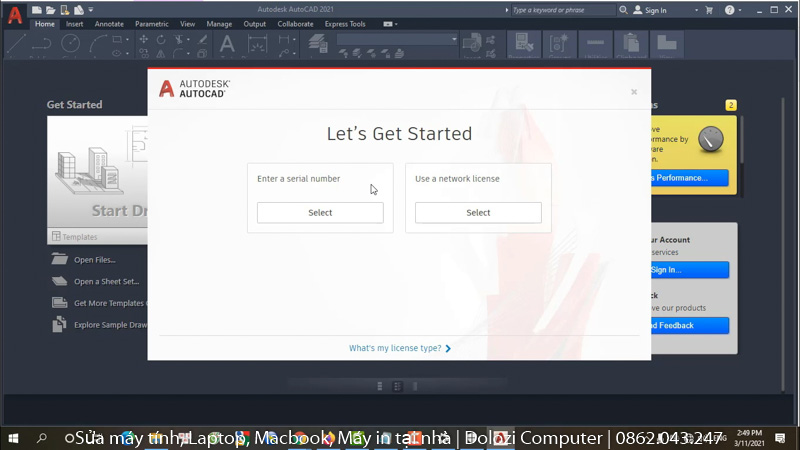Switch to the Home ribbon tab
Screen dimensions: 800x450
(45, 24)
